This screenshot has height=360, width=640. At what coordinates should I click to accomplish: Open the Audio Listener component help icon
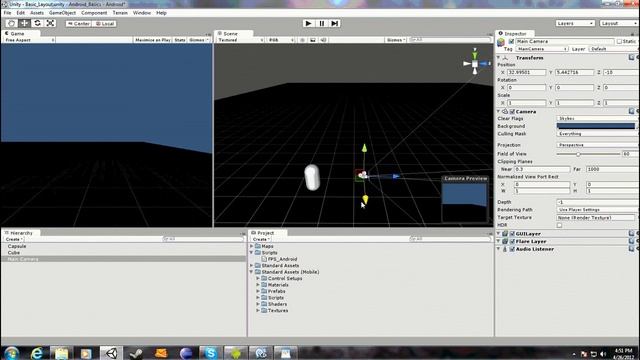click(x=631, y=249)
